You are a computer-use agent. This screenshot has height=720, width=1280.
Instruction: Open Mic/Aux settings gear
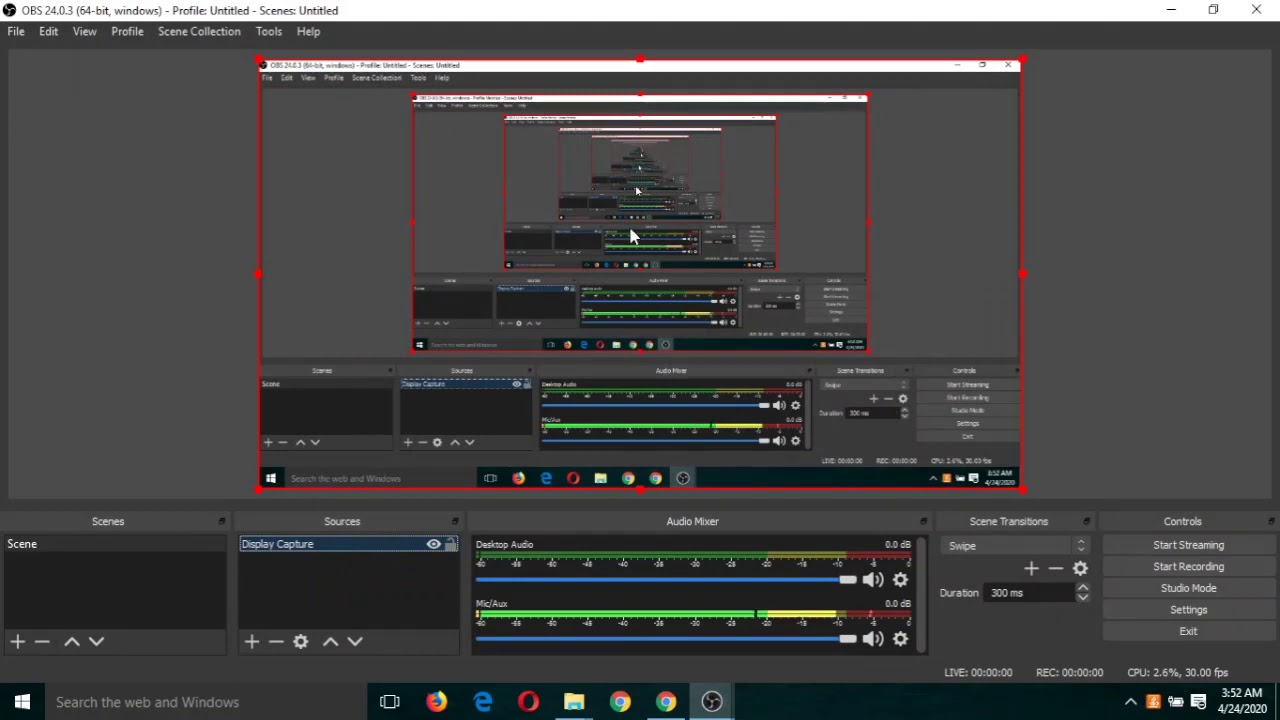click(900, 639)
